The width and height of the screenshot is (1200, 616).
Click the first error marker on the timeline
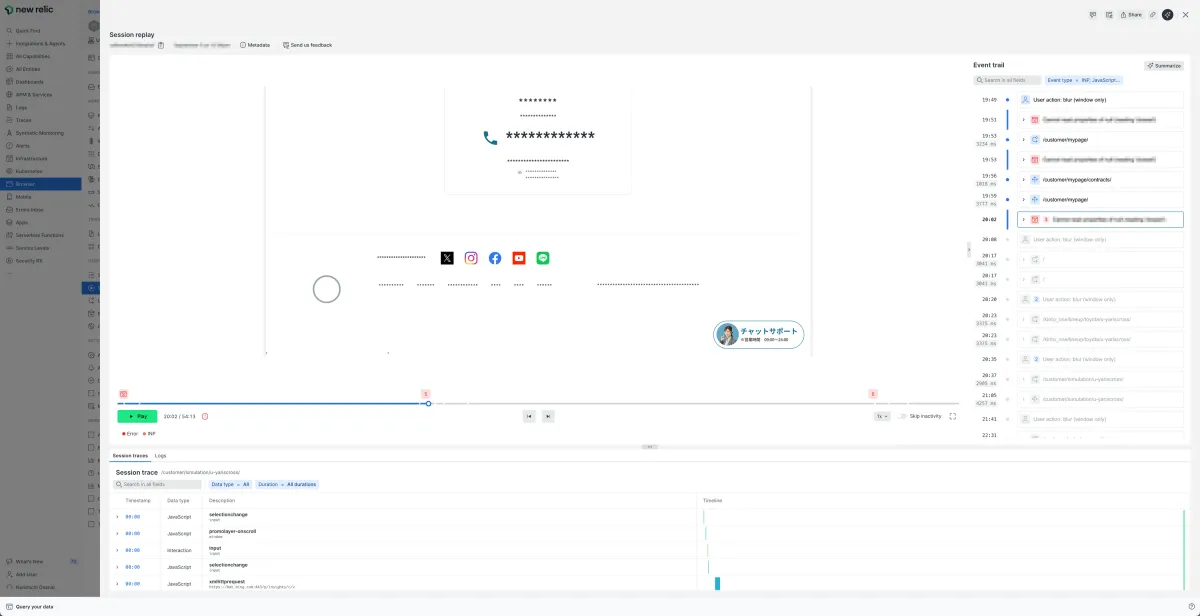(x=123, y=394)
